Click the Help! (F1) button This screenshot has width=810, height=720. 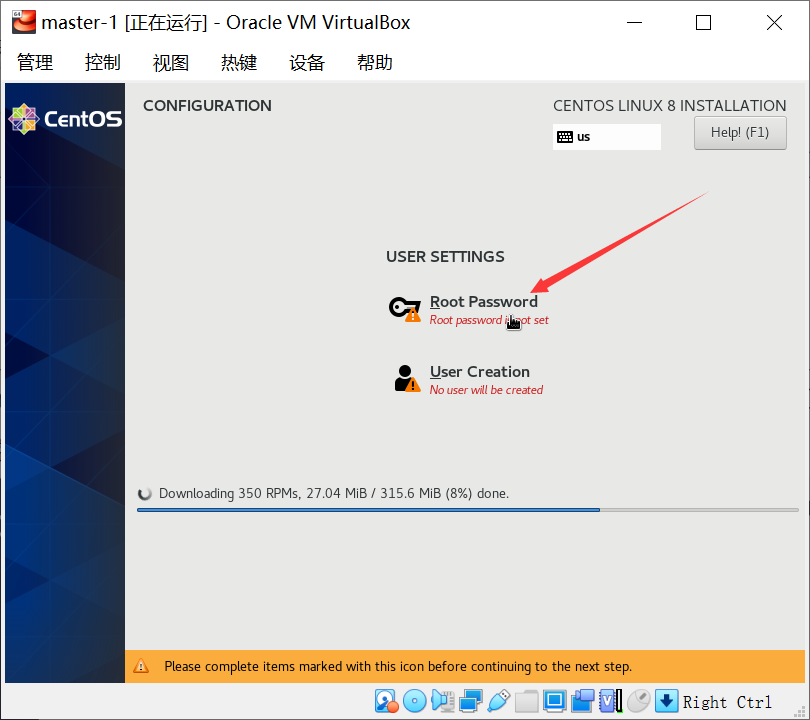740,133
